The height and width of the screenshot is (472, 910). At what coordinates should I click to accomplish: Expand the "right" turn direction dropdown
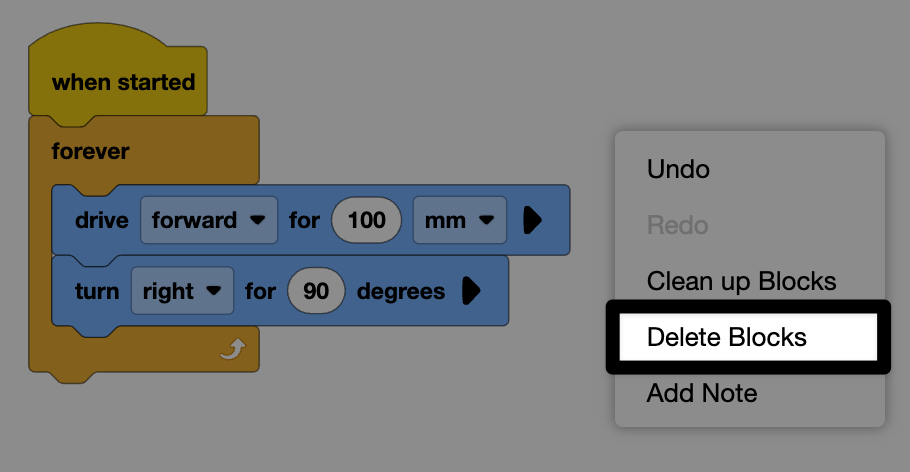pos(181,291)
